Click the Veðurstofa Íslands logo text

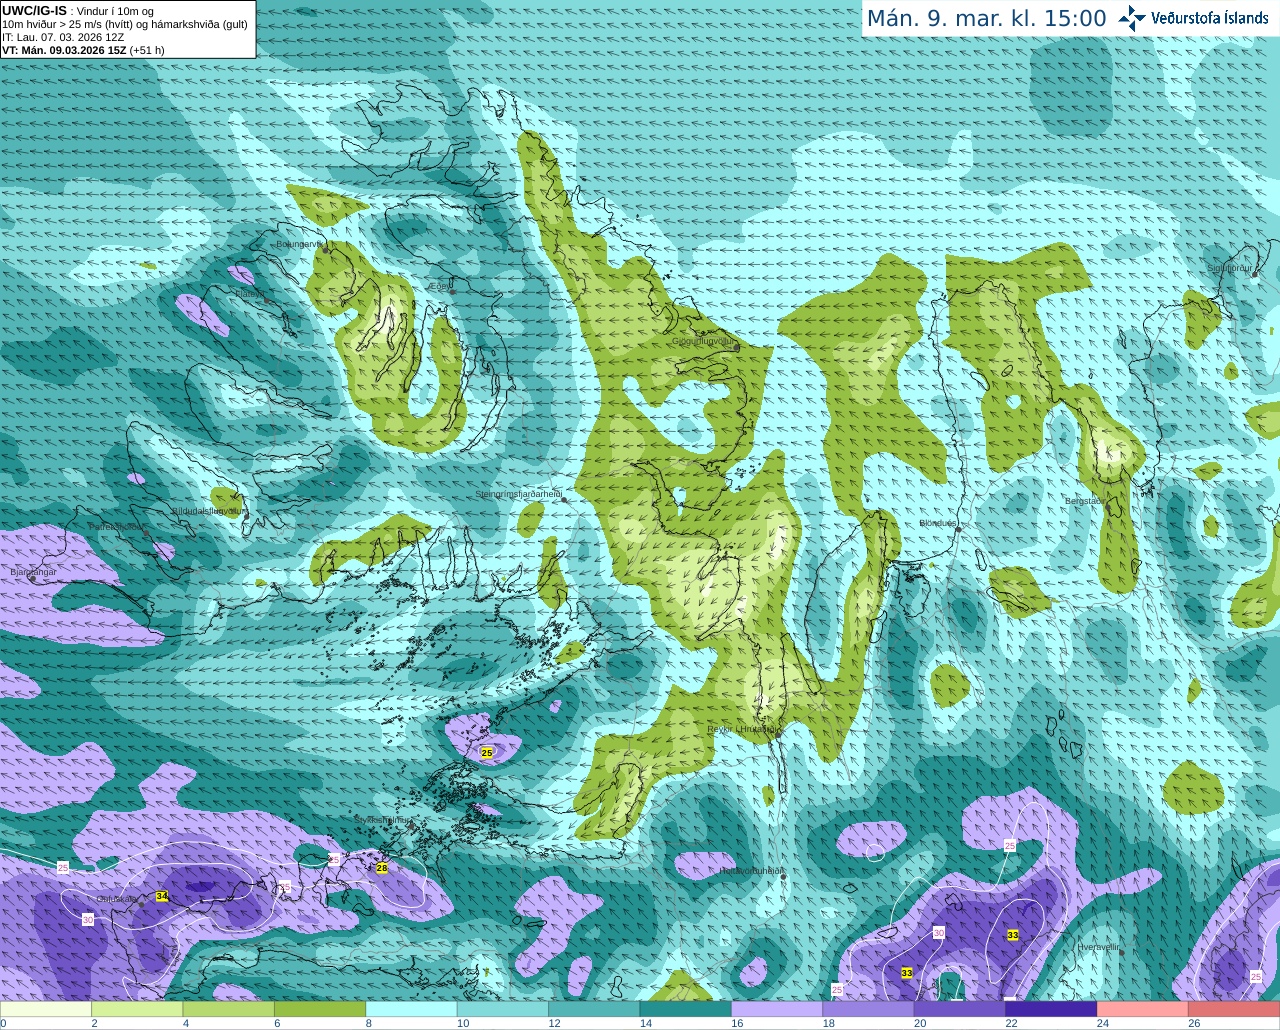click(x=1209, y=18)
